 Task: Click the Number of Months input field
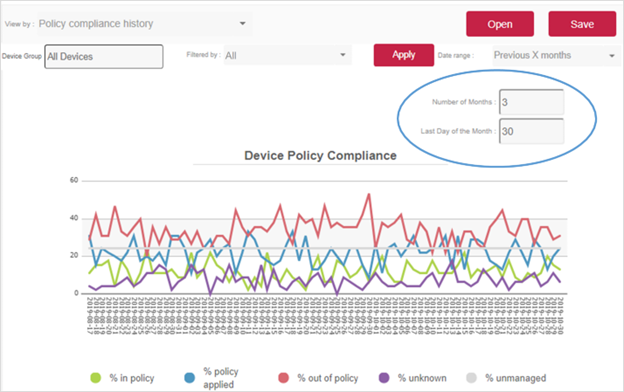click(x=532, y=102)
